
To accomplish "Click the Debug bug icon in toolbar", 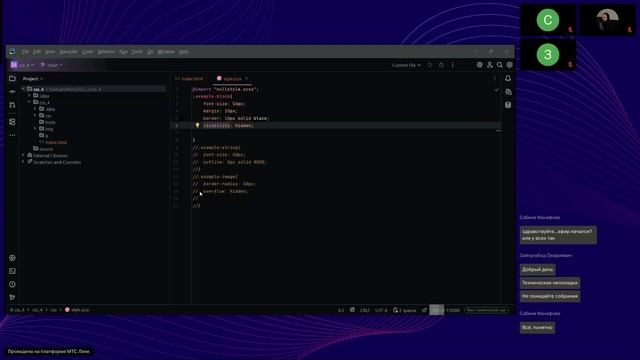I will pos(441,65).
